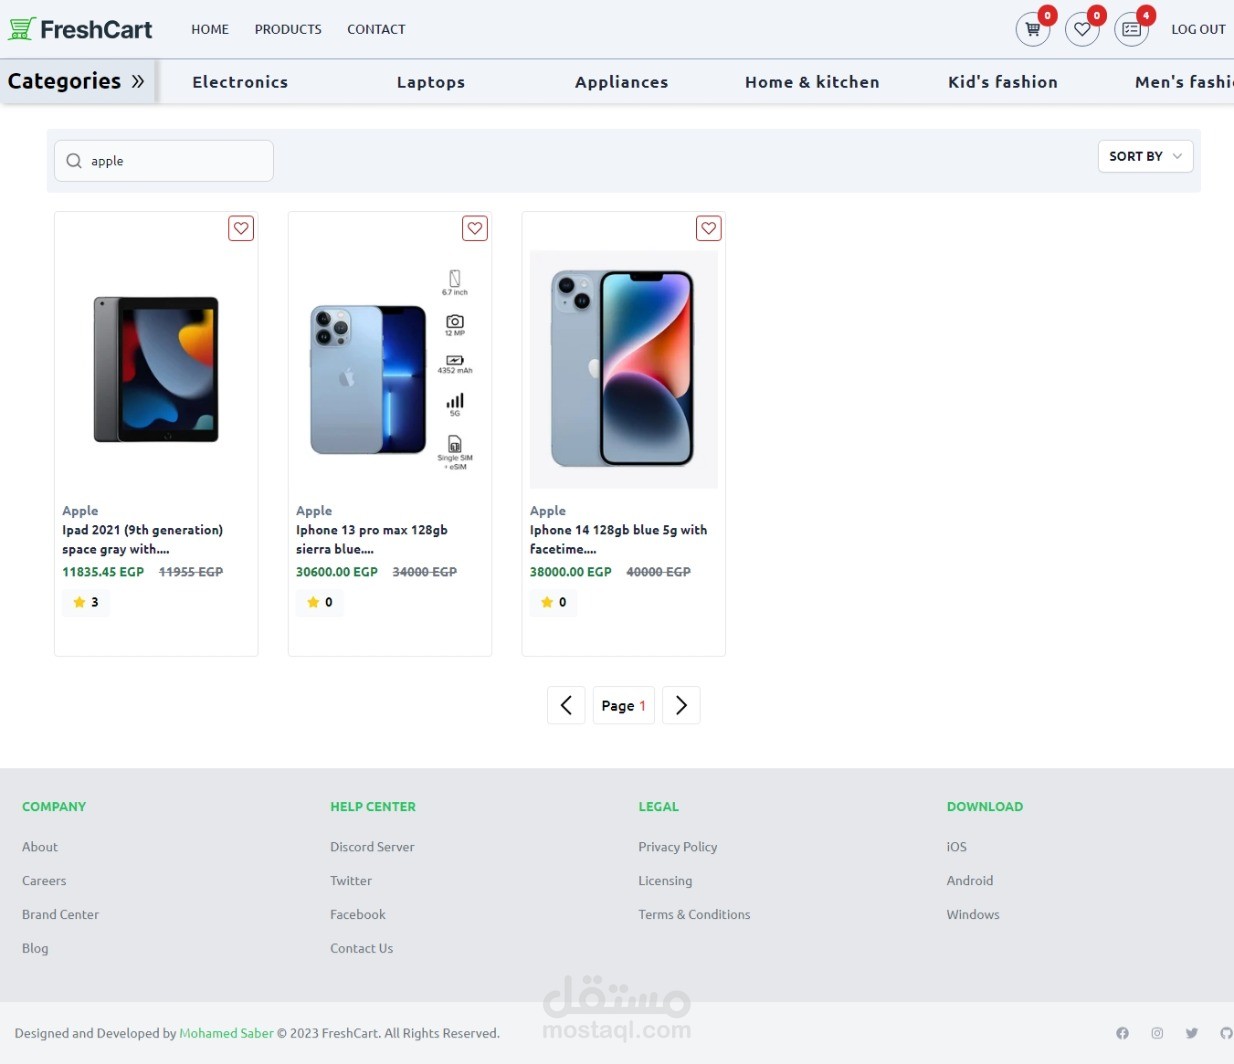Open Twitter link under Help Center
The width and height of the screenshot is (1234, 1064).
(x=351, y=880)
